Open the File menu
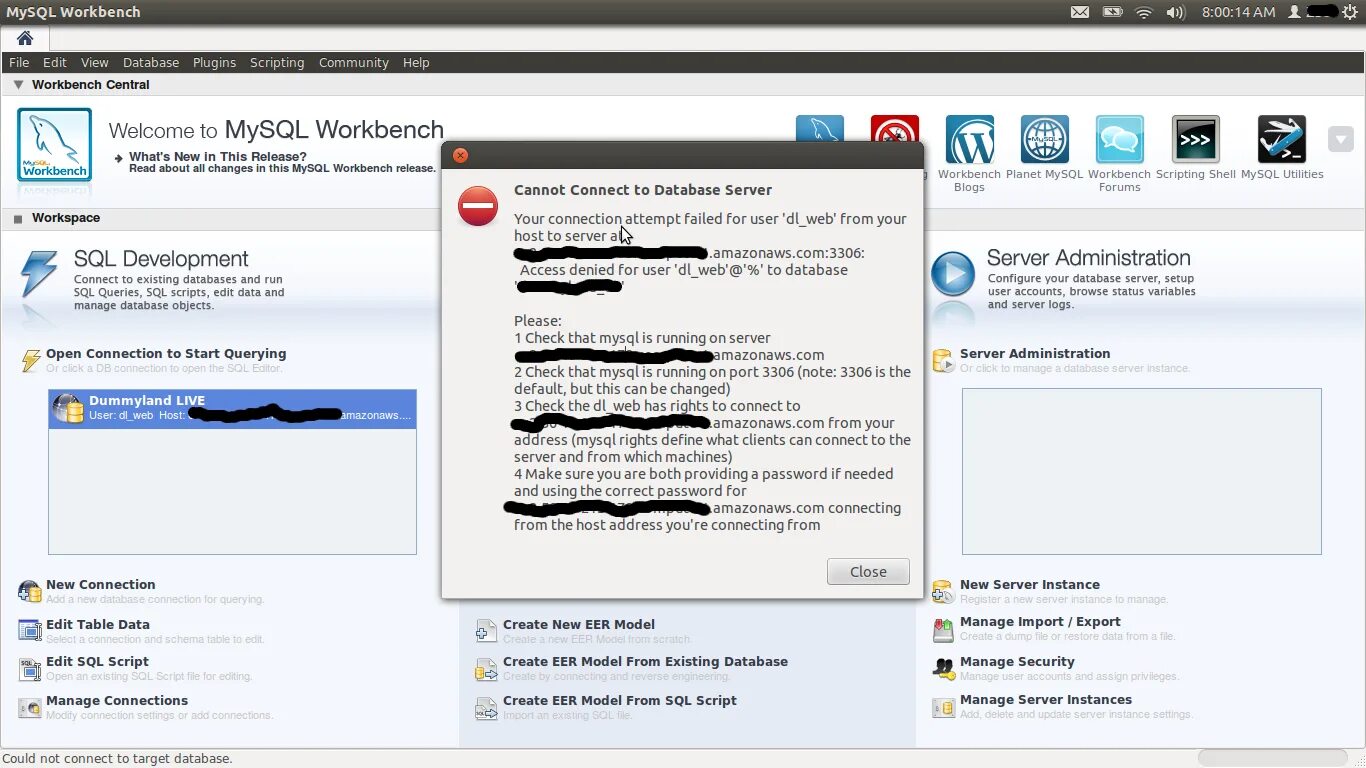This screenshot has width=1366, height=768. tap(19, 62)
